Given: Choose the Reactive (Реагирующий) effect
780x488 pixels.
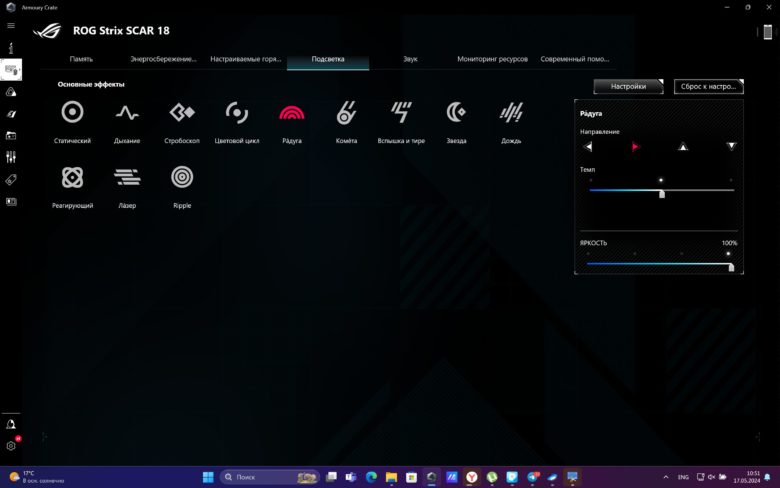Looking at the screenshot, I should point(72,177).
